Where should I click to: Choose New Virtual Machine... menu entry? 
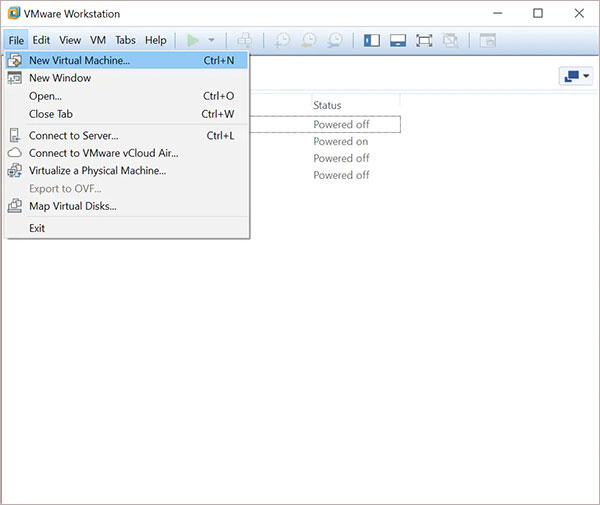[x=127, y=60]
